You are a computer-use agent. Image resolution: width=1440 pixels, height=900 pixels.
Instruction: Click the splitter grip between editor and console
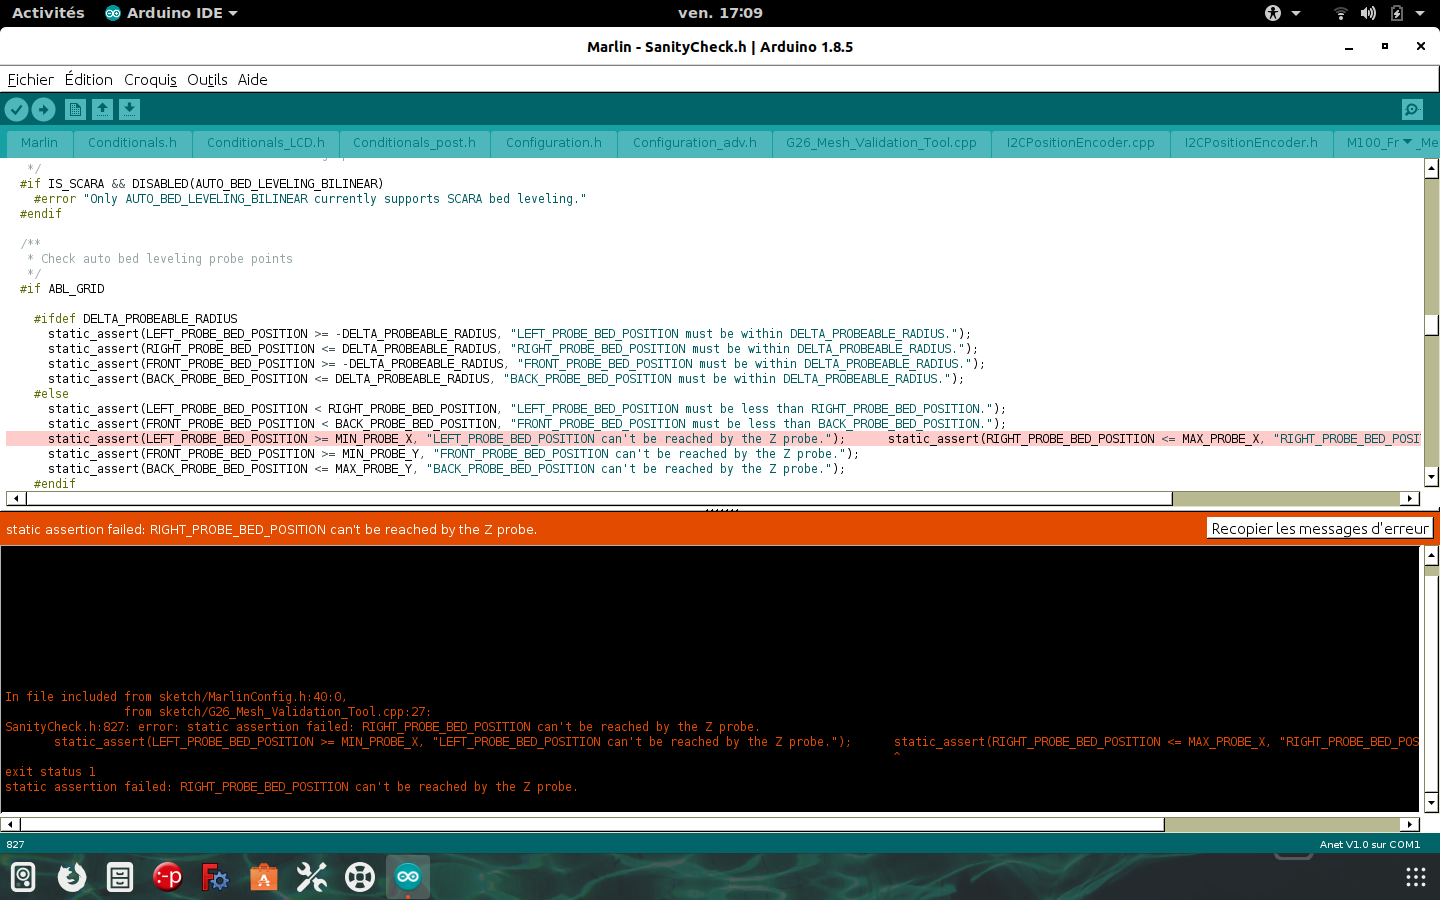[x=721, y=509]
